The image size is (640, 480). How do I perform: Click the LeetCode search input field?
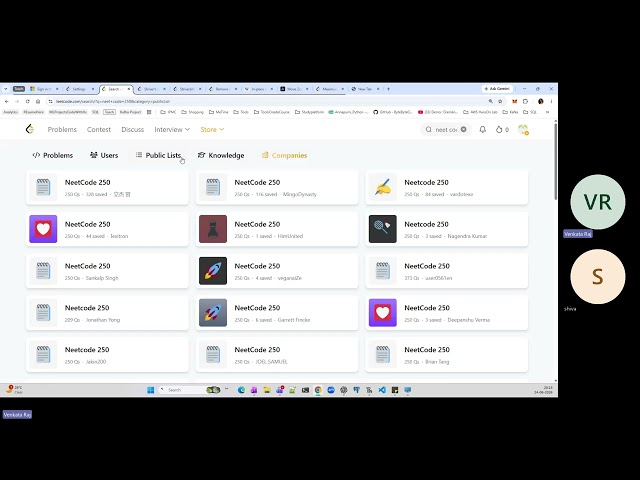point(446,129)
